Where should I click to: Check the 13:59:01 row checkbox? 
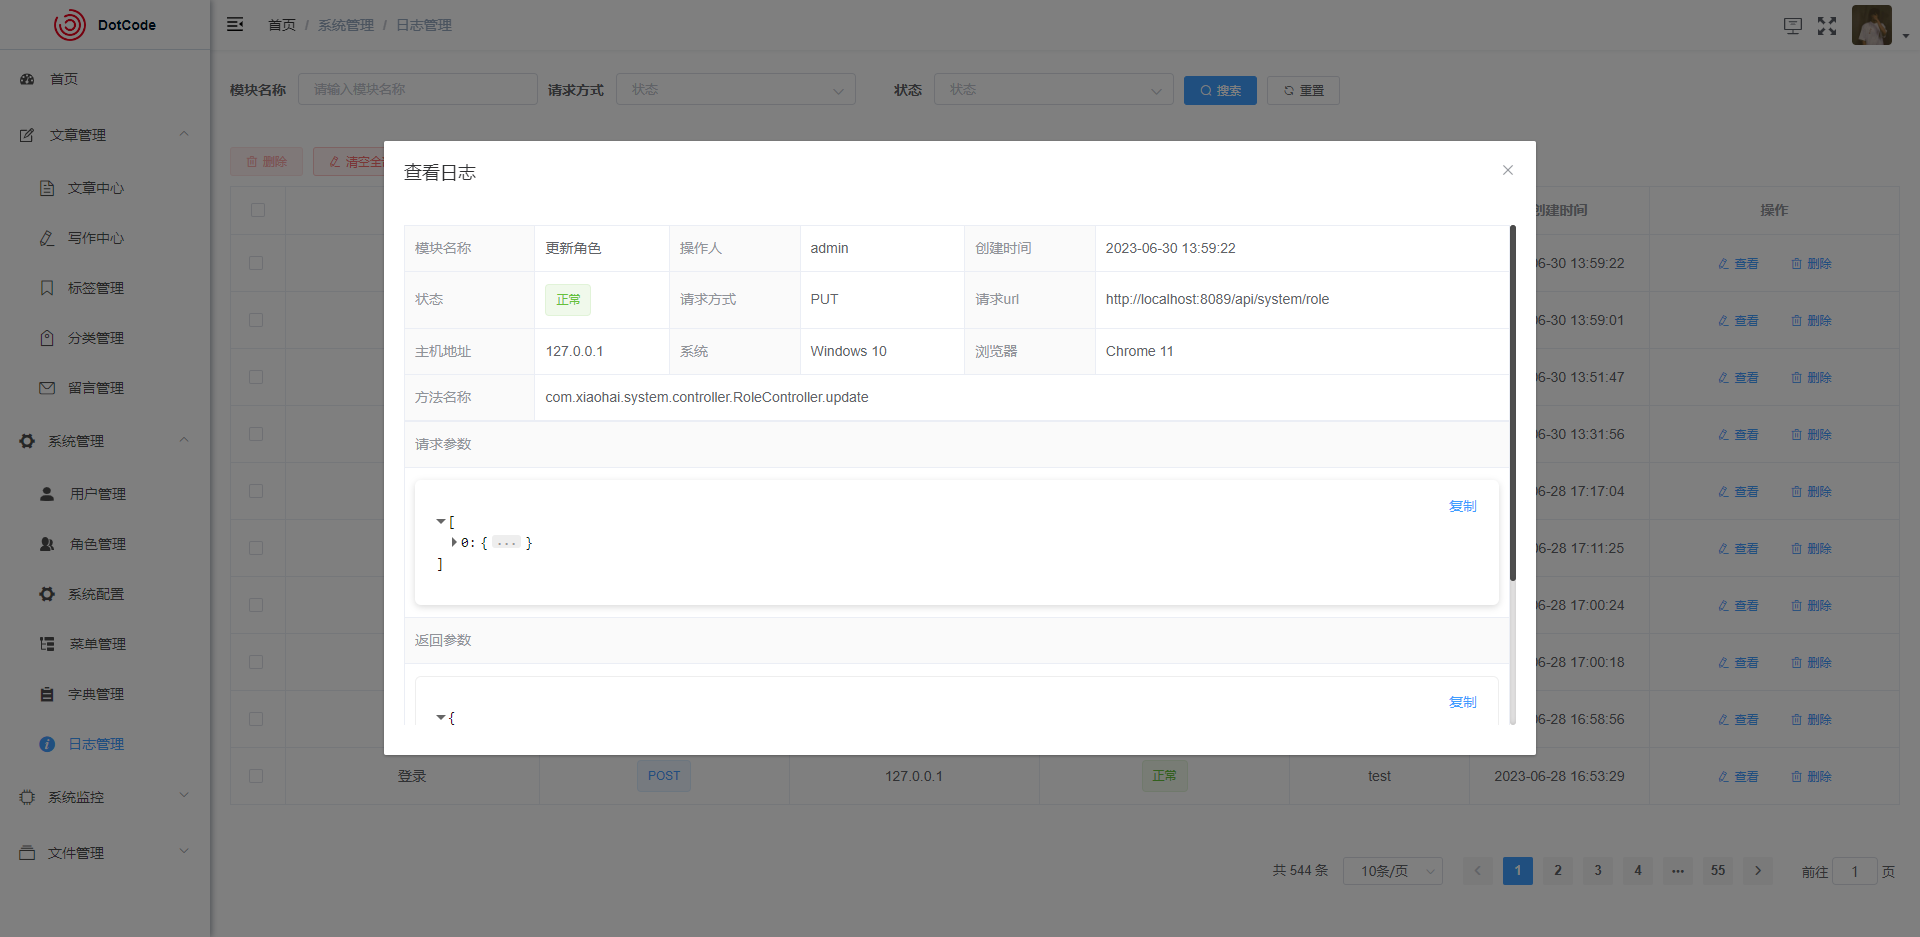coord(256,320)
